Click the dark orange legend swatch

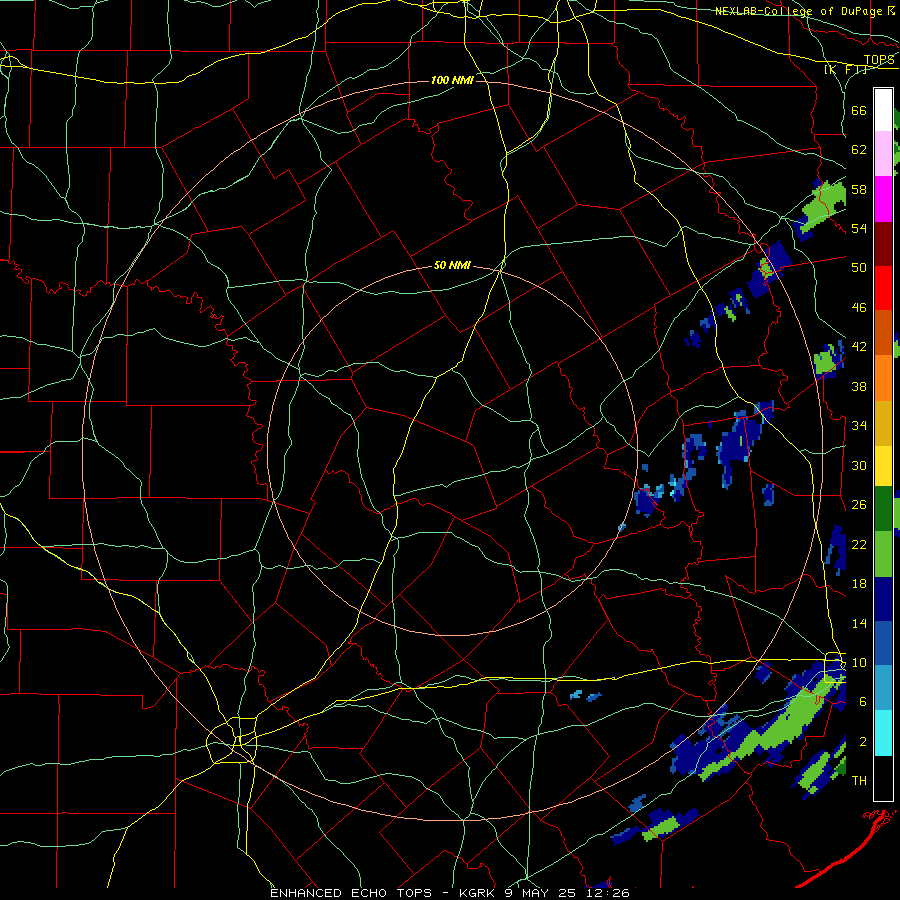[x=883, y=332]
